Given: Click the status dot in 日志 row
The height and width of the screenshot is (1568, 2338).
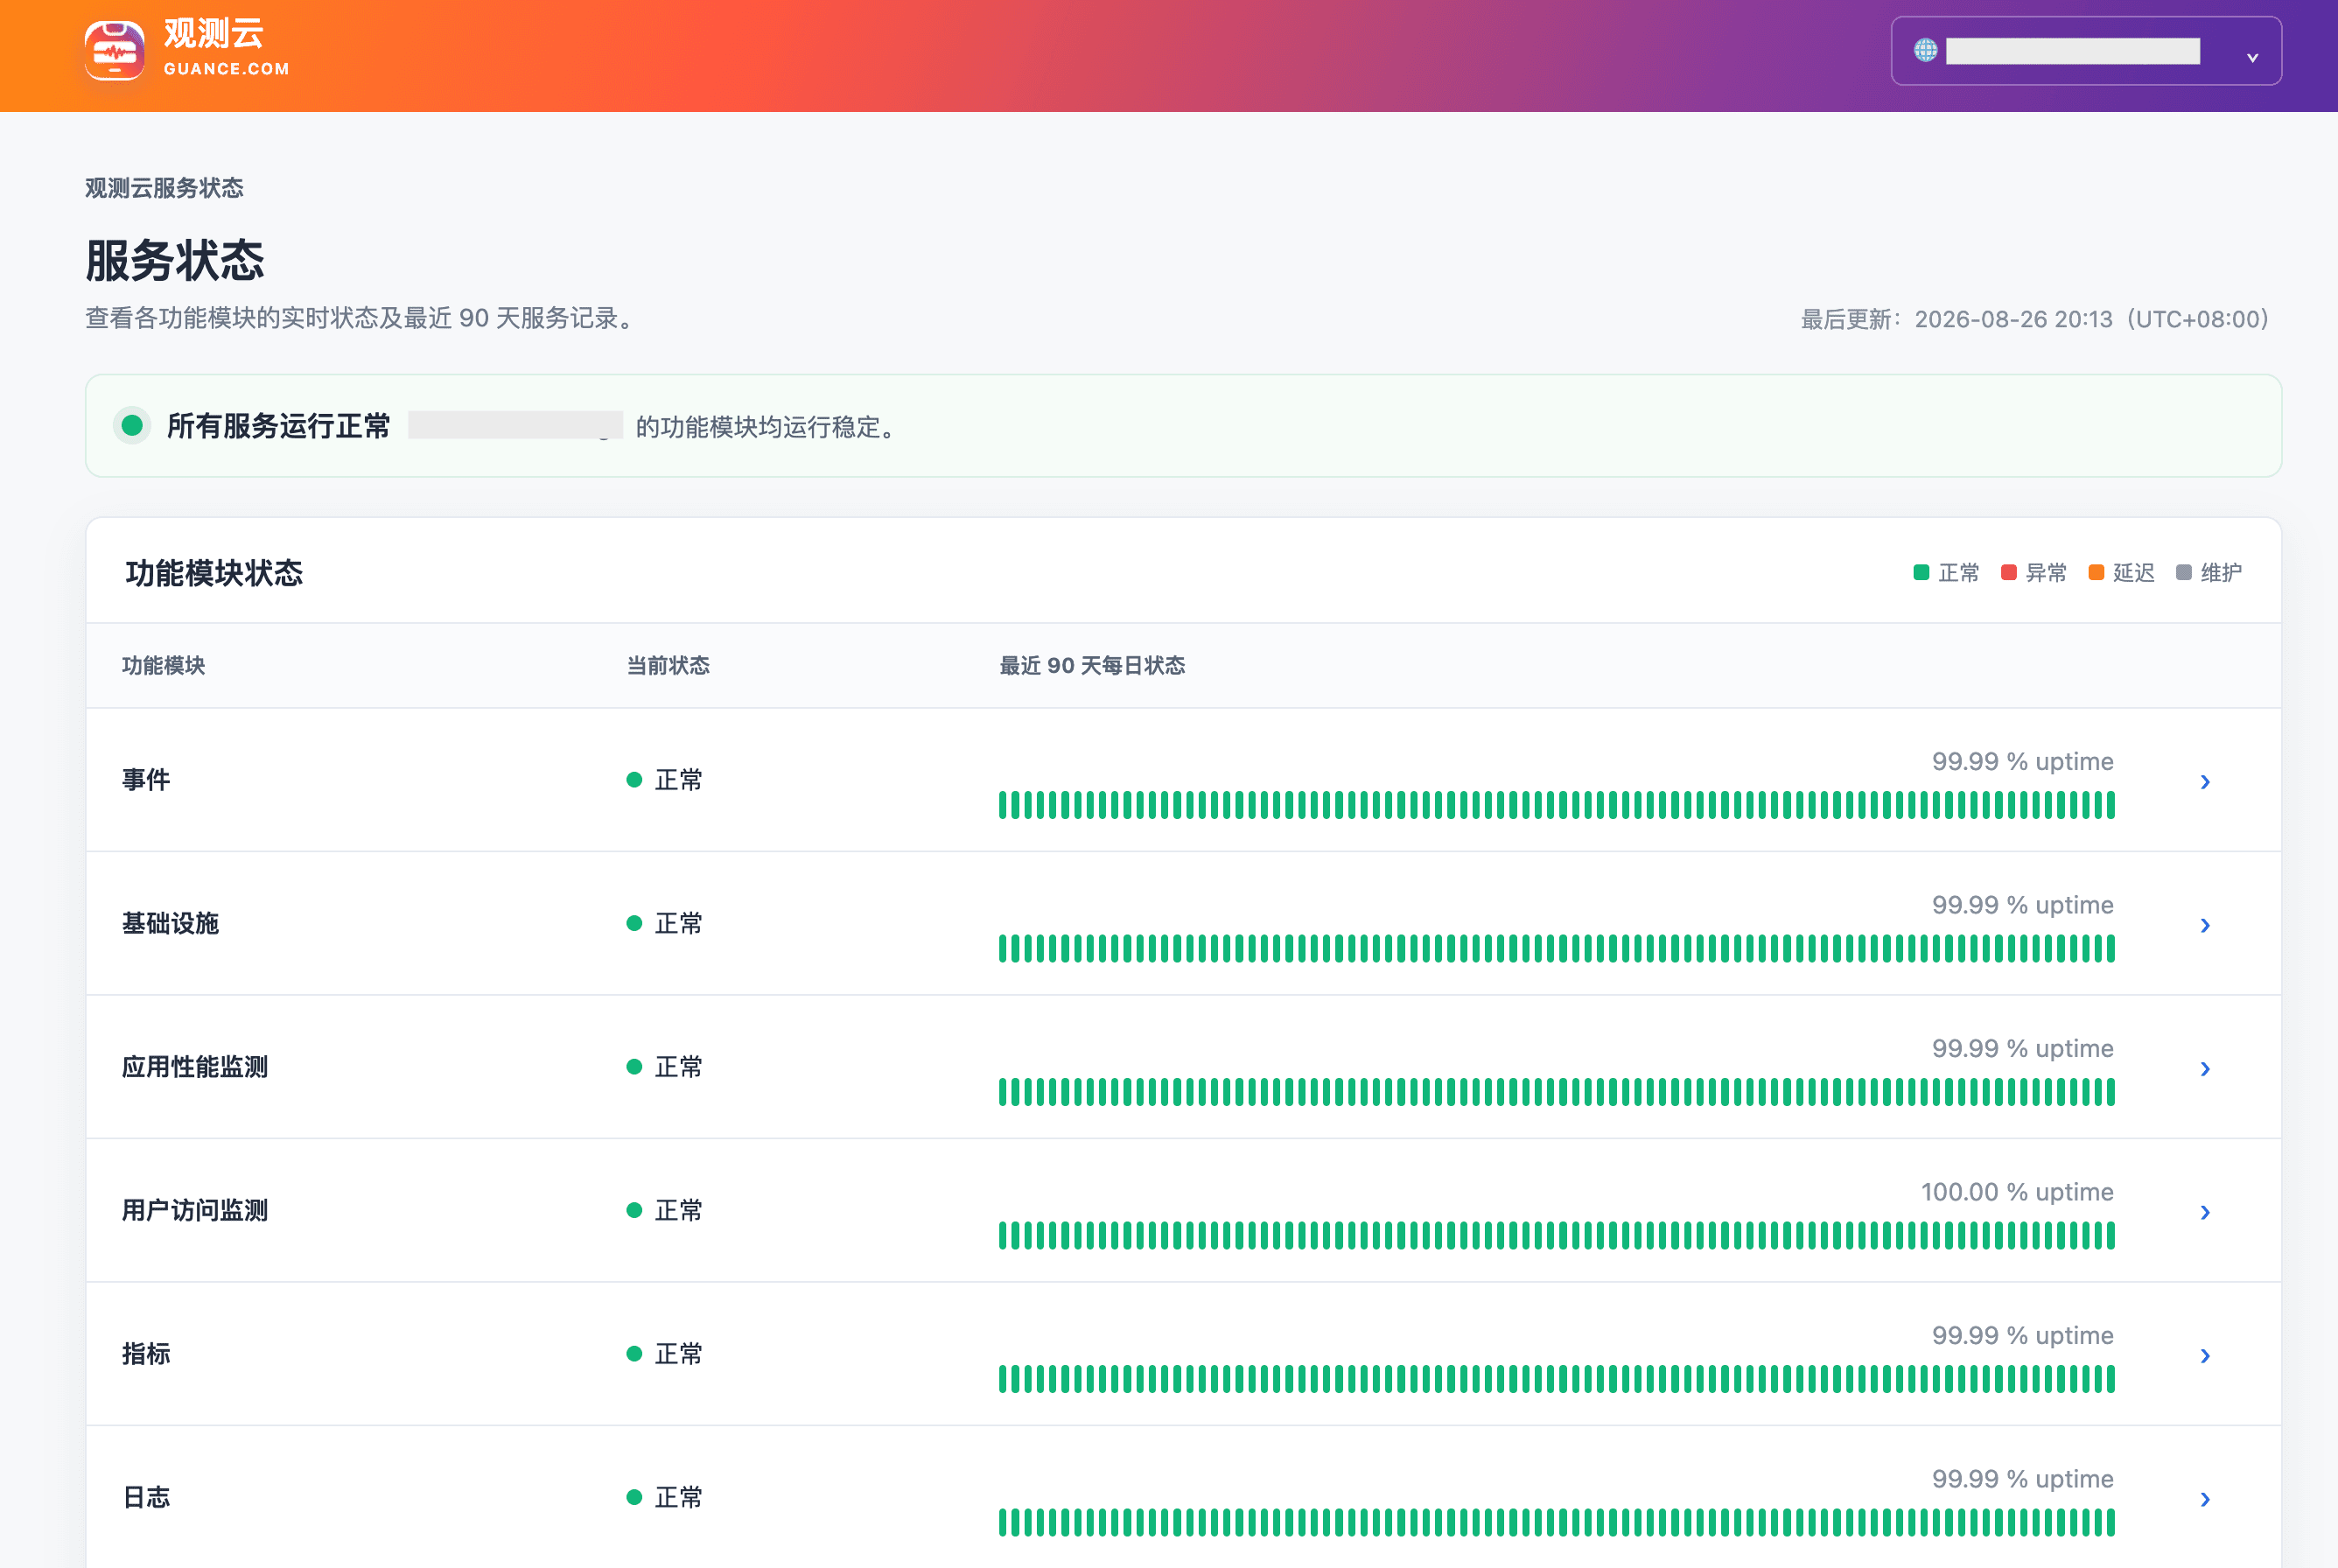Looking at the screenshot, I should click(x=634, y=1497).
